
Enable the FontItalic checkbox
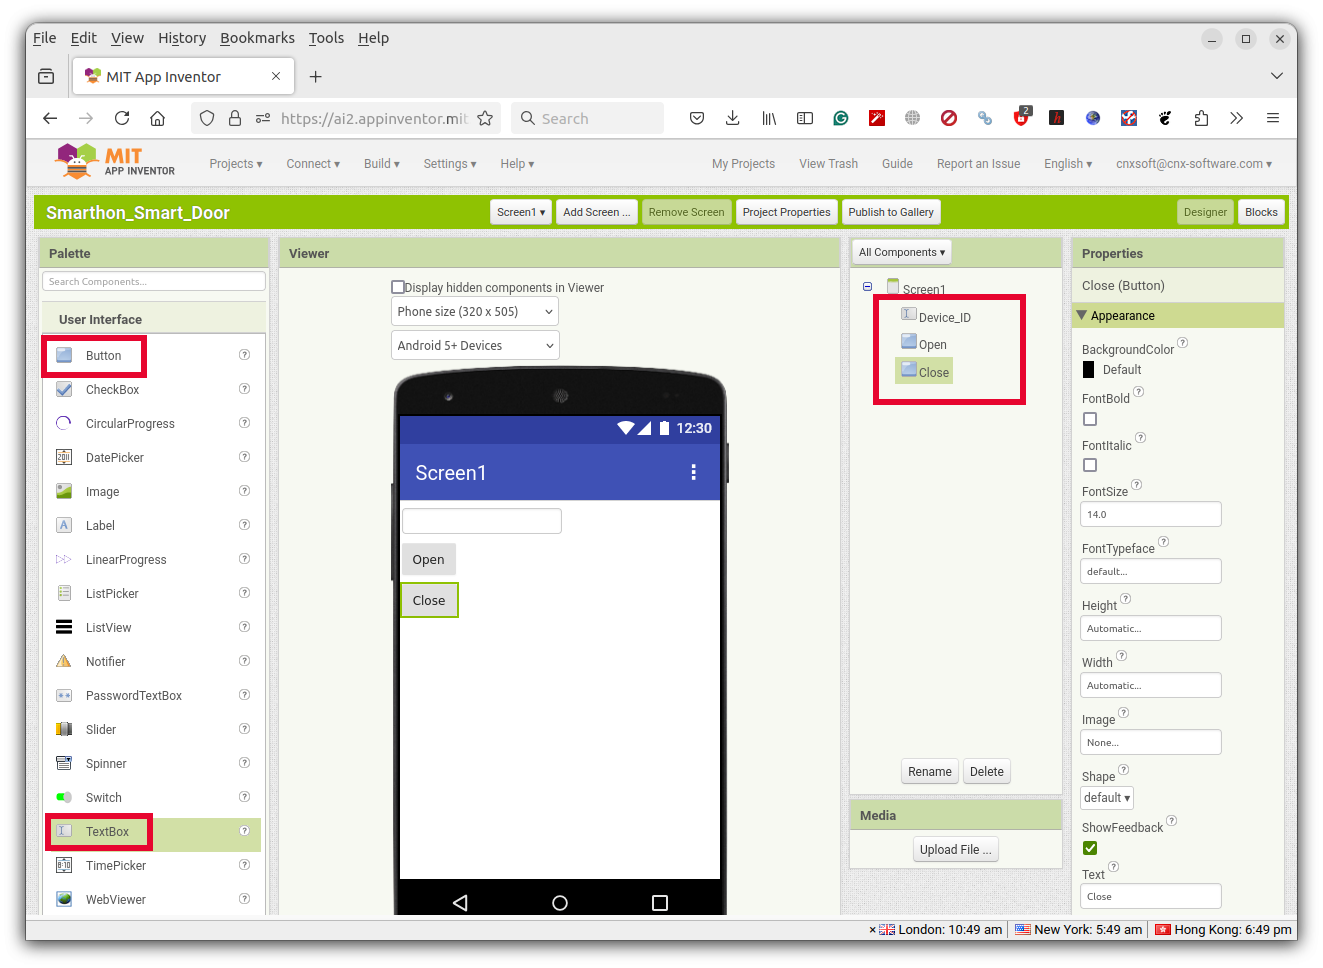tap(1090, 465)
